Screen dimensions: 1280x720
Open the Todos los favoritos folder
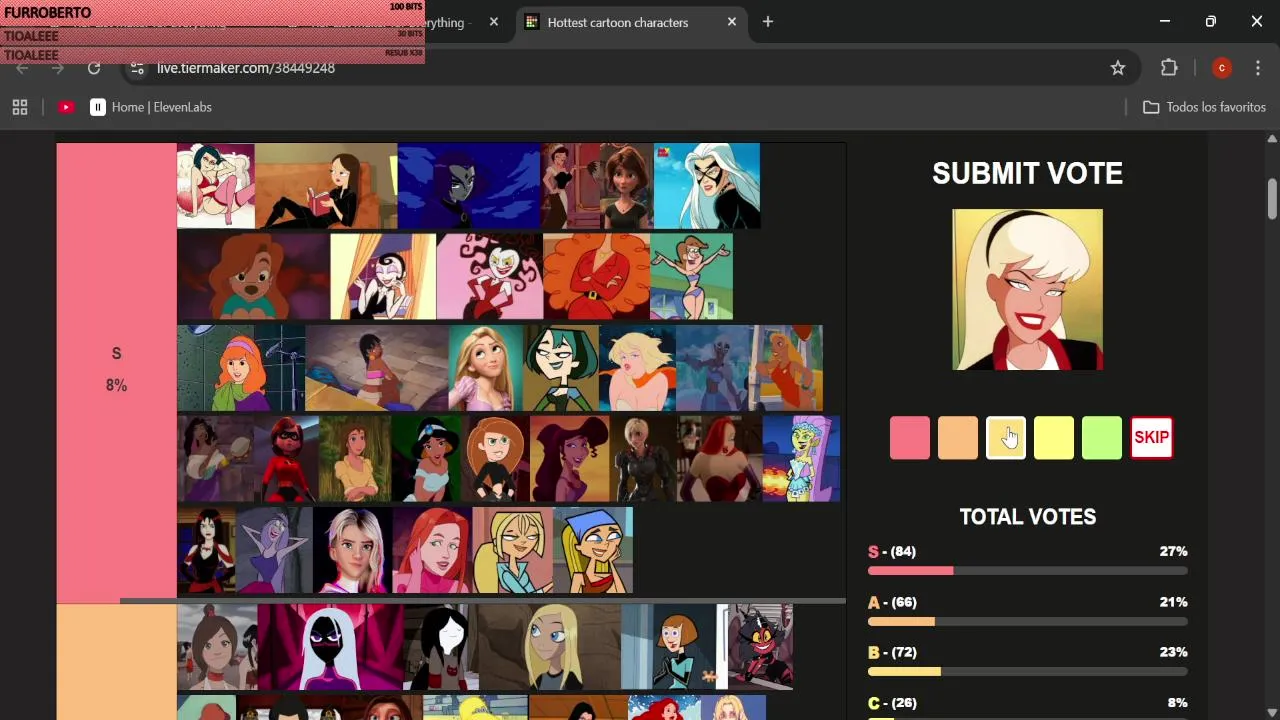(x=1205, y=107)
